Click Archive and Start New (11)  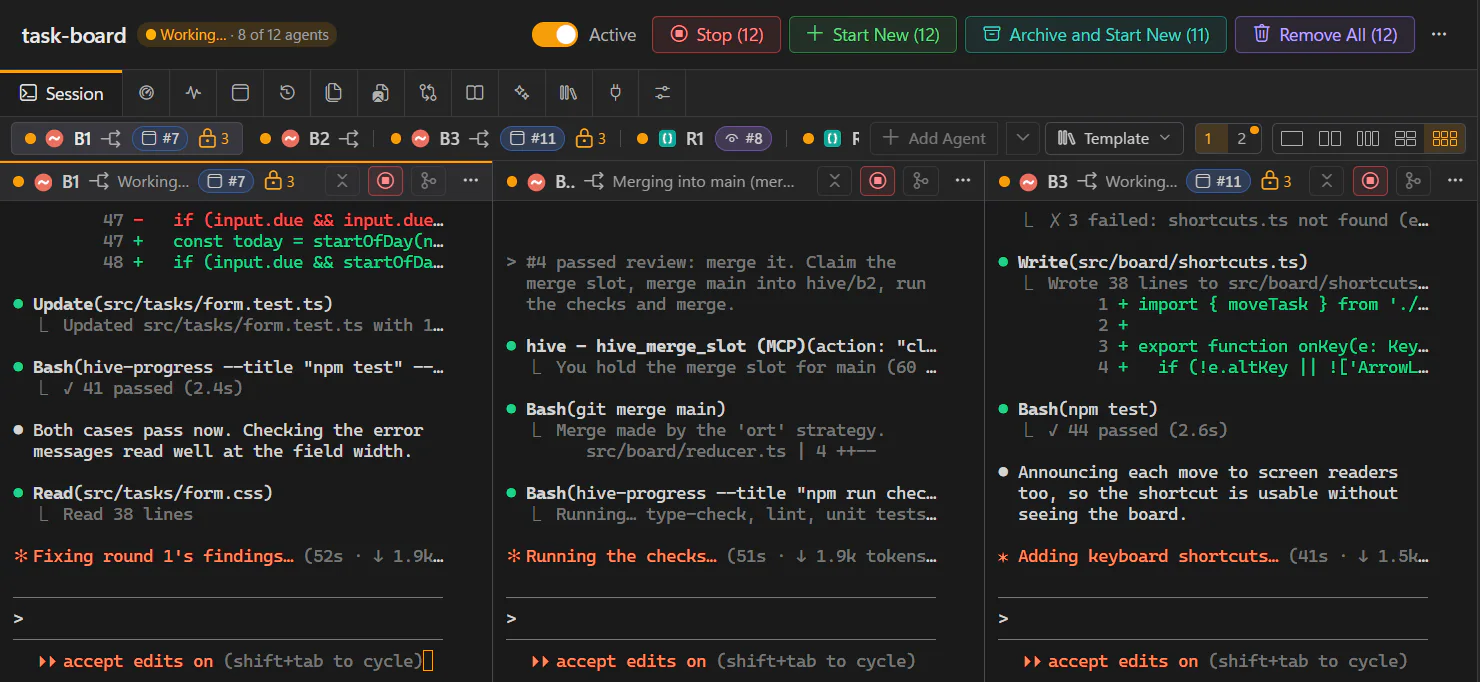click(x=1095, y=35)
